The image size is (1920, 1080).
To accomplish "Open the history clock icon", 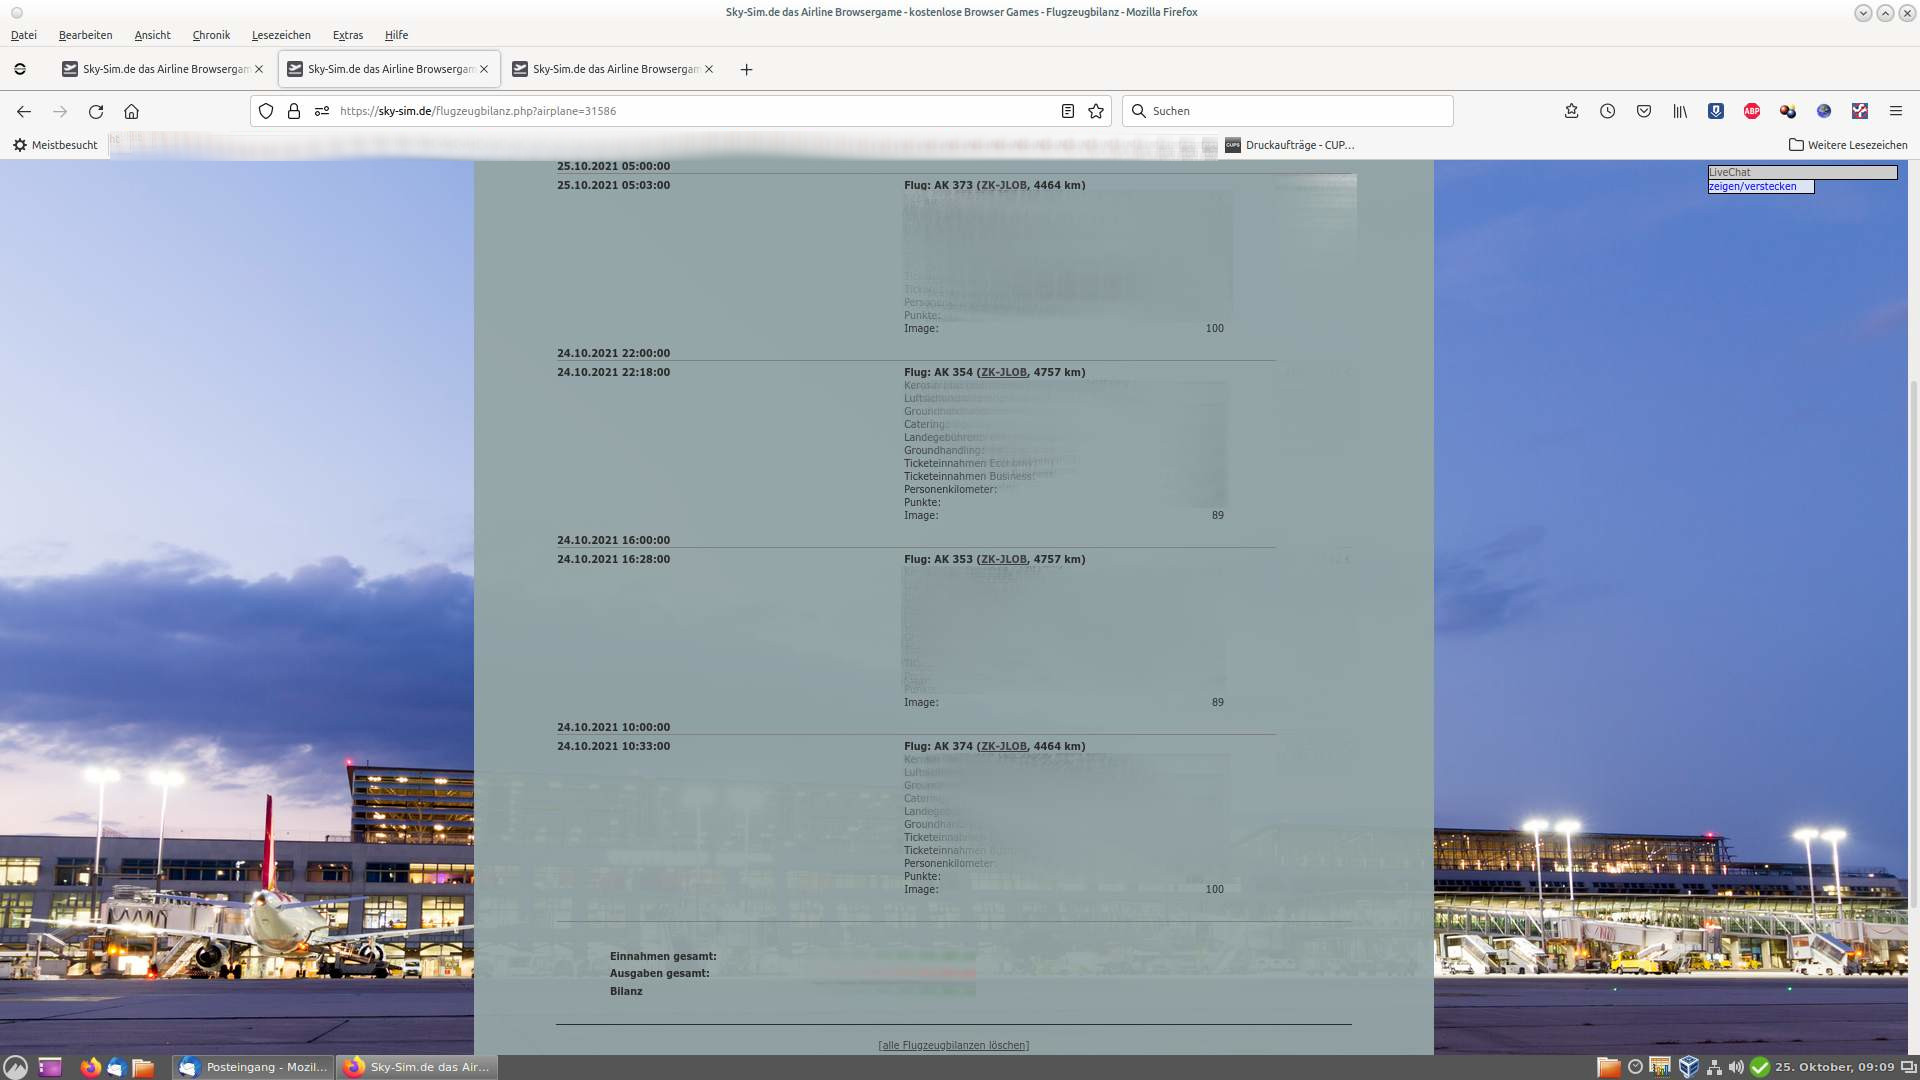I will click(x=1607, y=111).
